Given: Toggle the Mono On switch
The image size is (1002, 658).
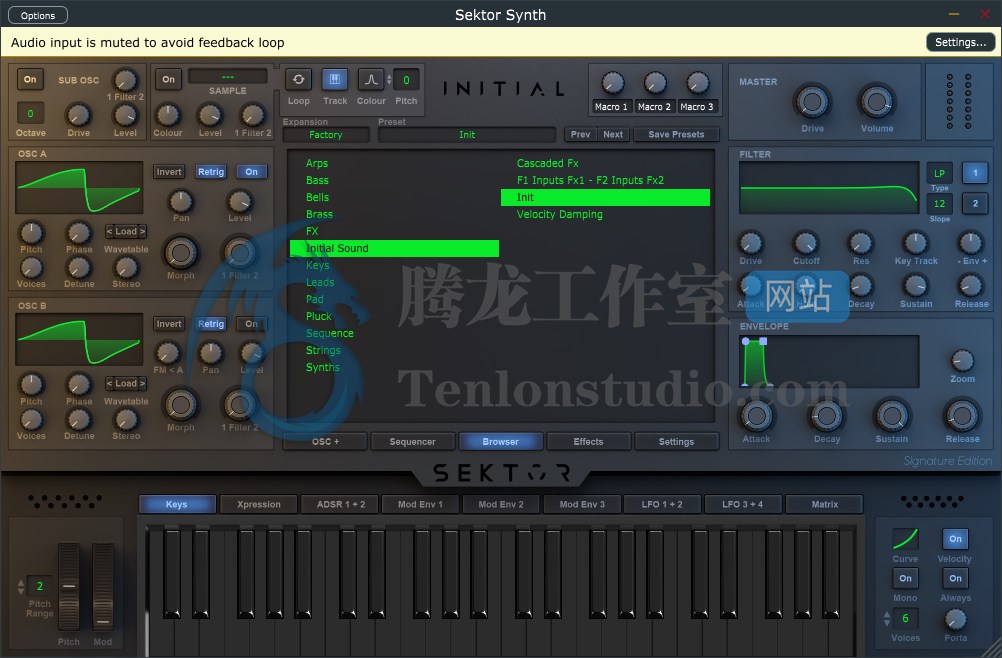Looking at the screenshot, I should [906, 578].
